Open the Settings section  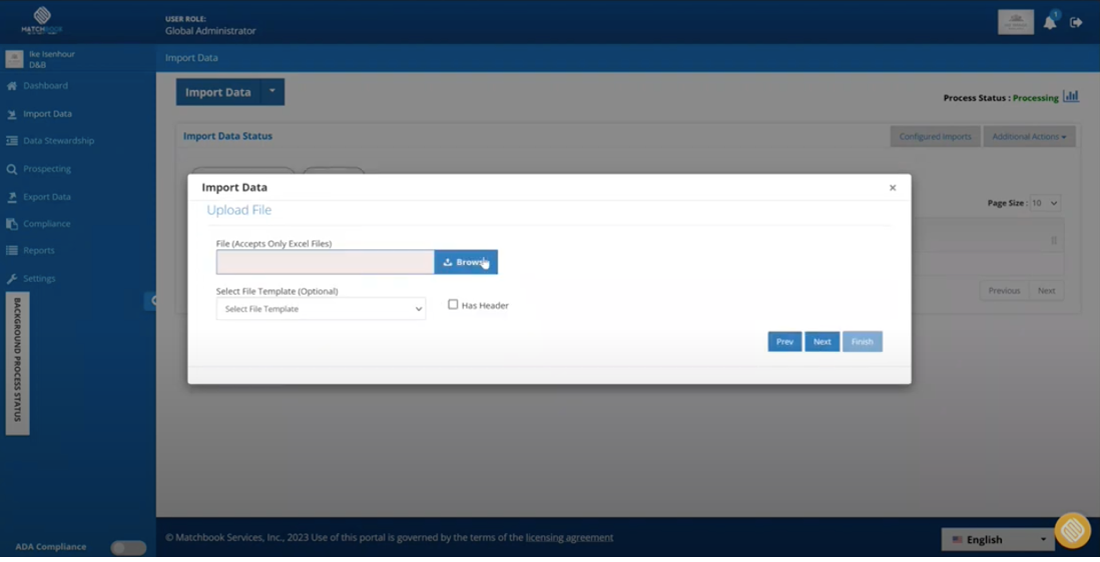click(x=39, y=279)
